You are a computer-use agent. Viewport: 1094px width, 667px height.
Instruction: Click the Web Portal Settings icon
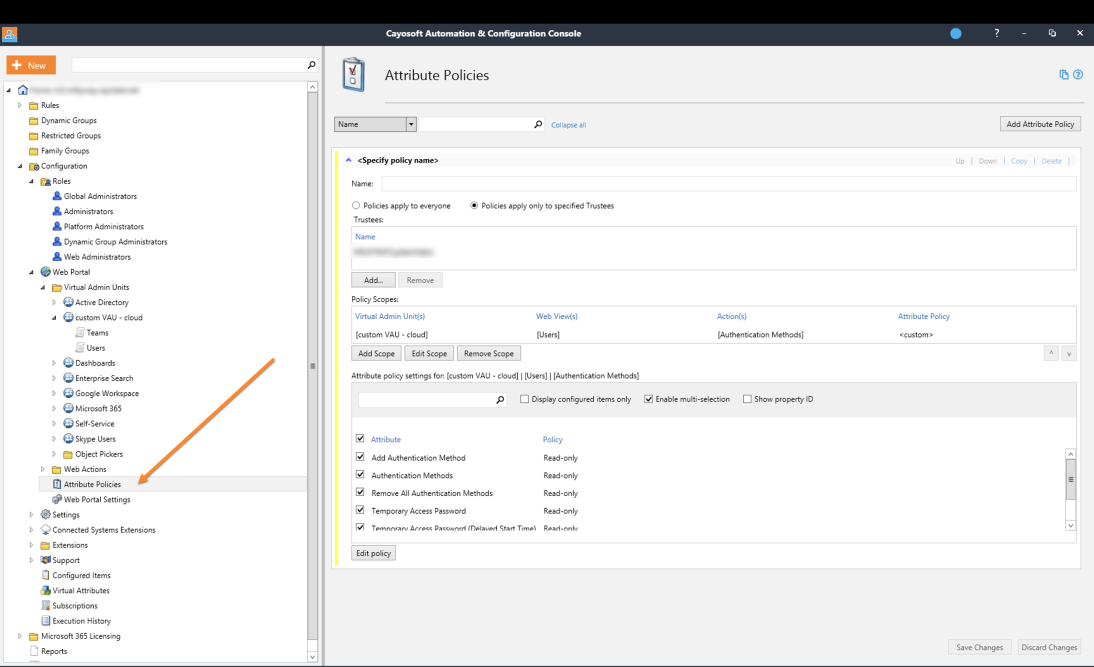(x=57, y=500)
